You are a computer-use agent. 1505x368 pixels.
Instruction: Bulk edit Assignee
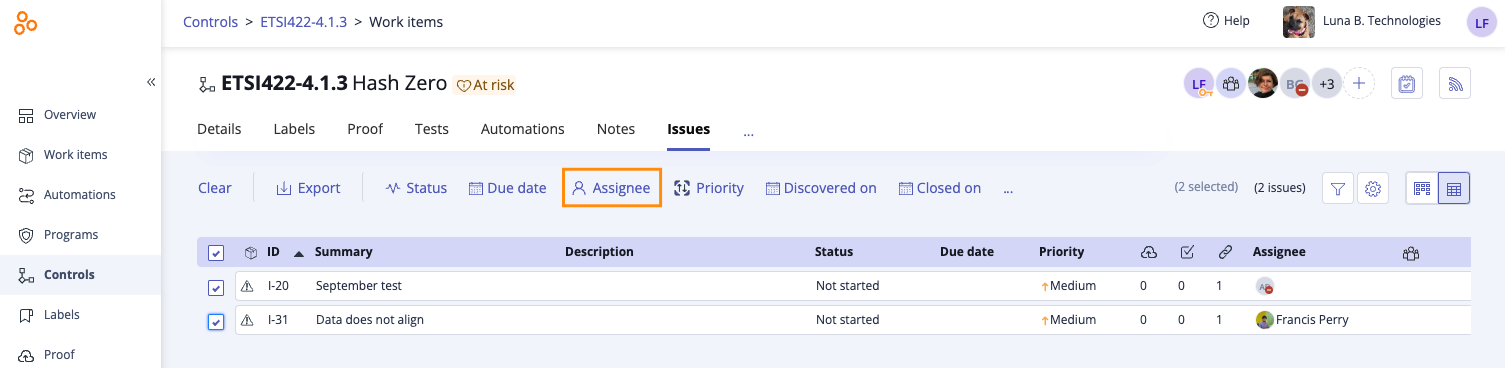(611, 188)
